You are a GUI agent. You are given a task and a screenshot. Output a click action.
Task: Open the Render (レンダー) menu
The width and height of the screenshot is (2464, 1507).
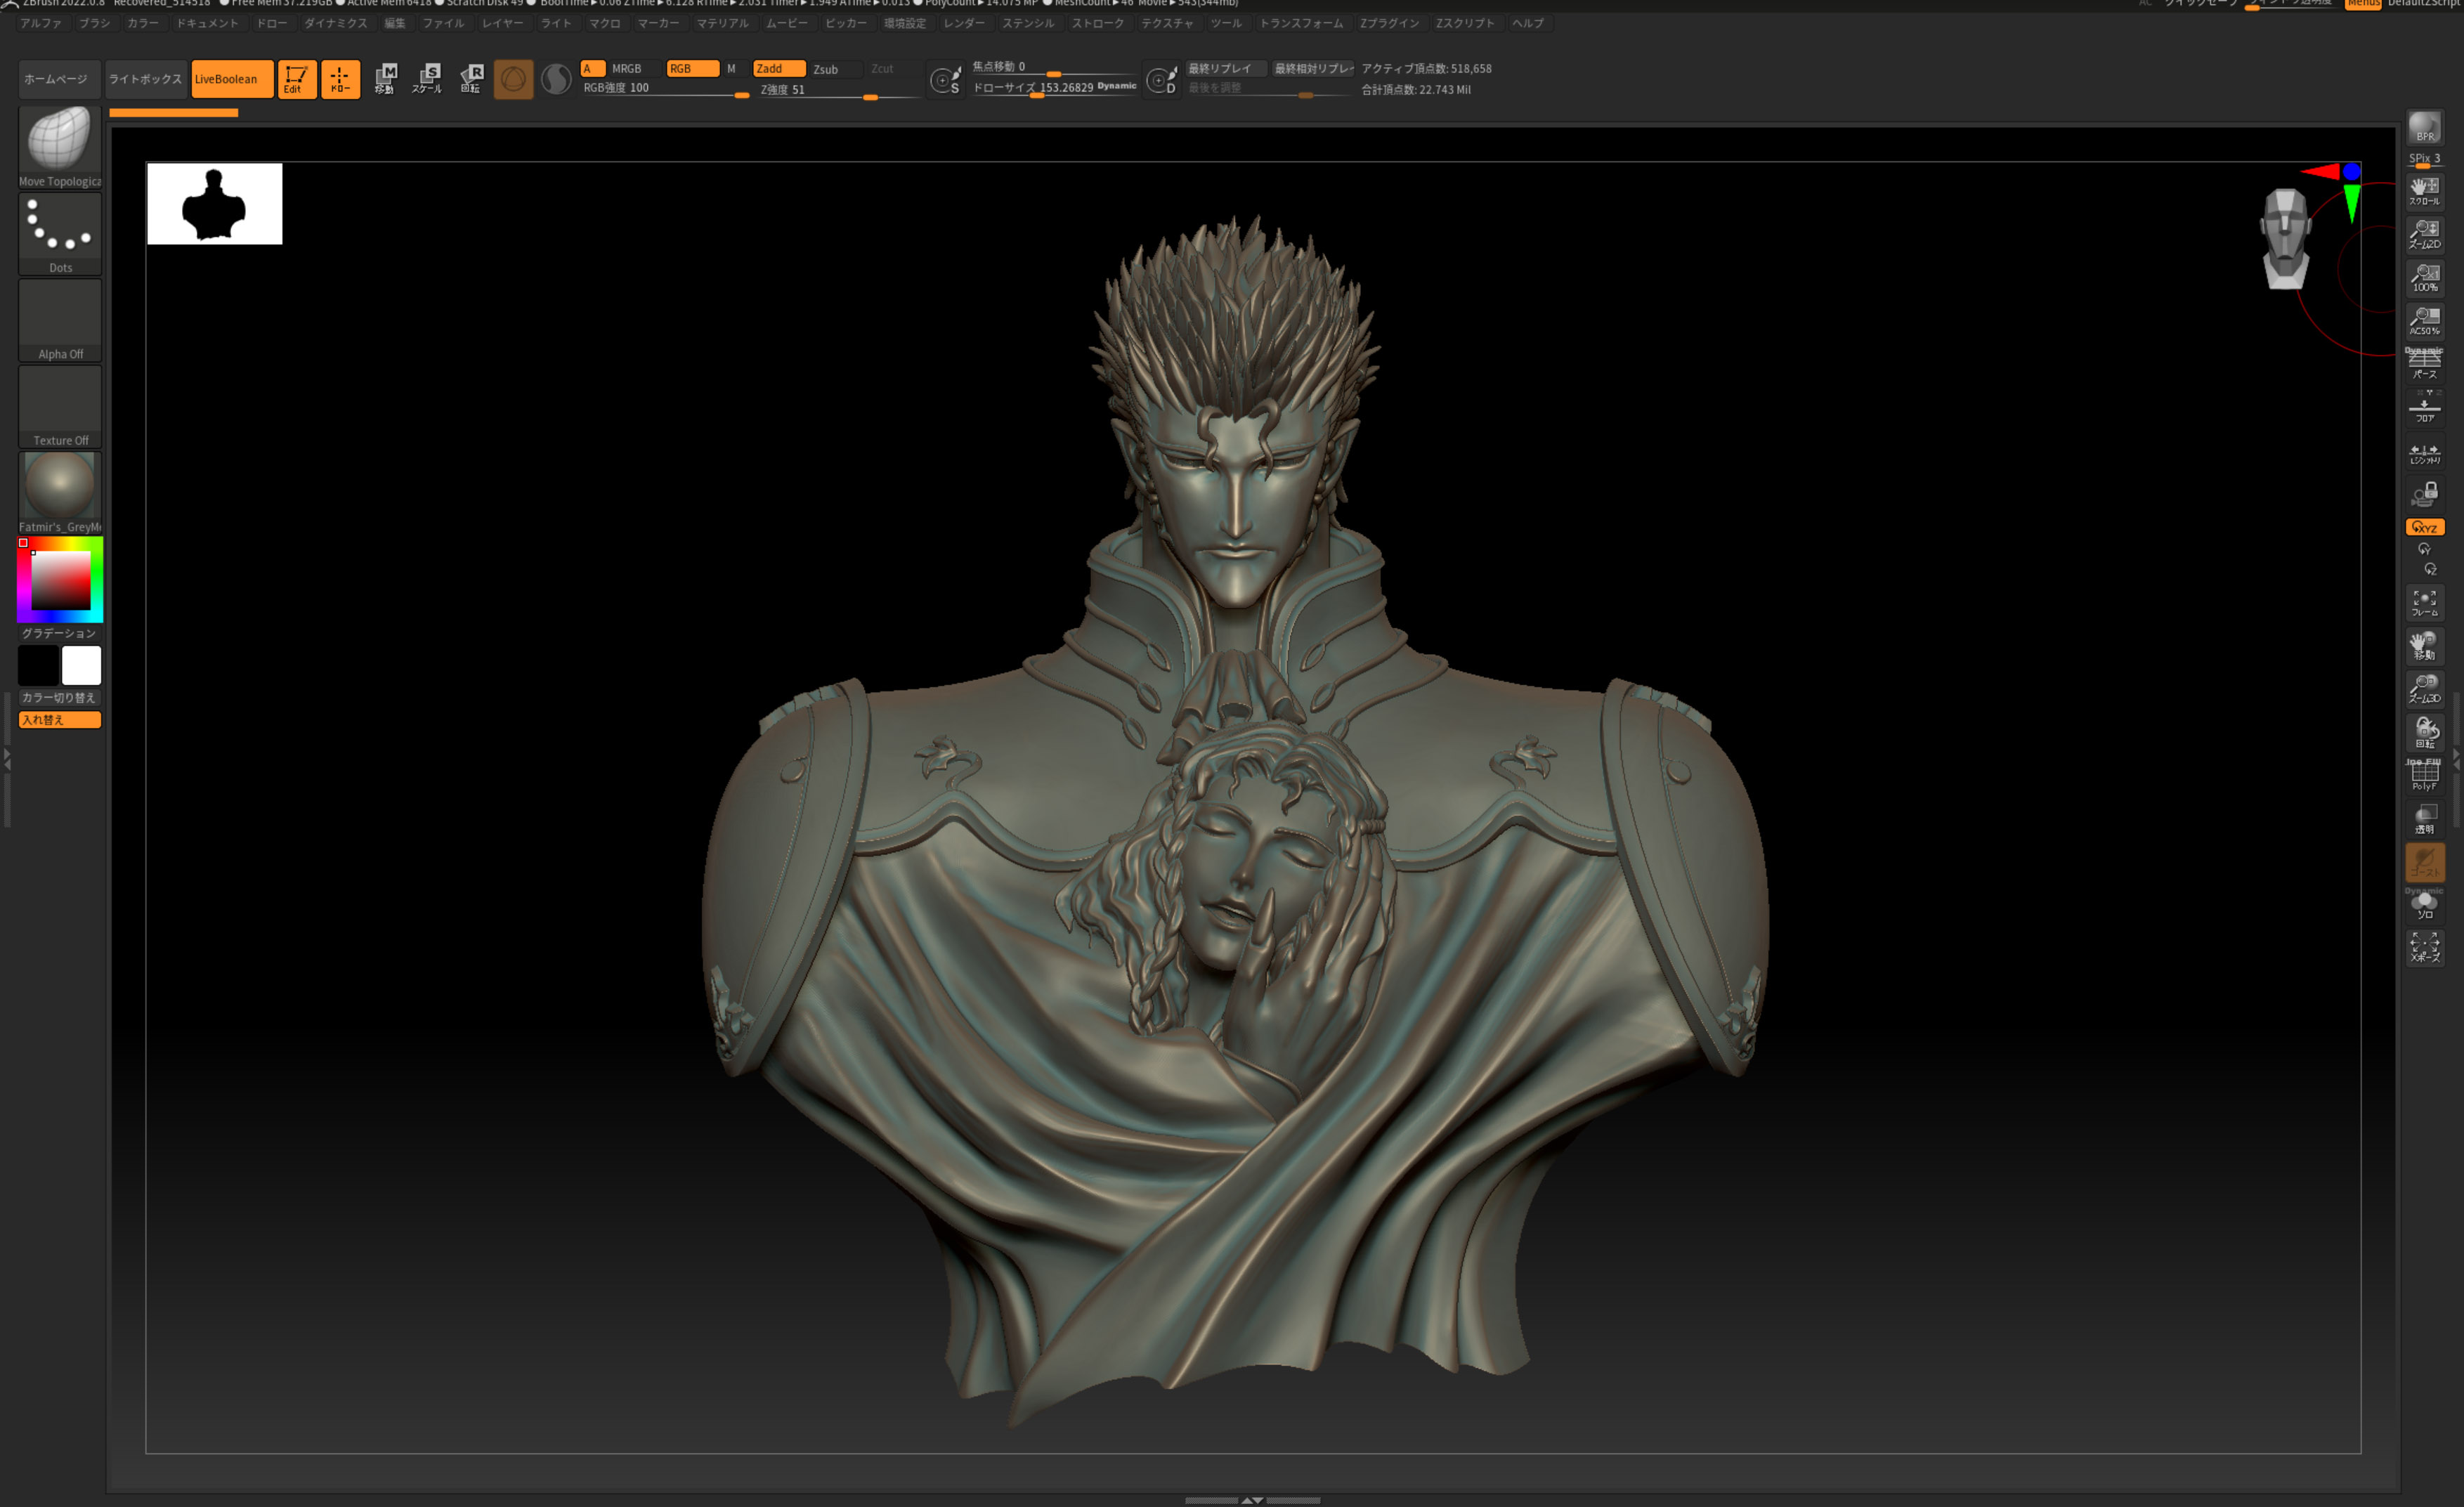(x=963, y=23)
